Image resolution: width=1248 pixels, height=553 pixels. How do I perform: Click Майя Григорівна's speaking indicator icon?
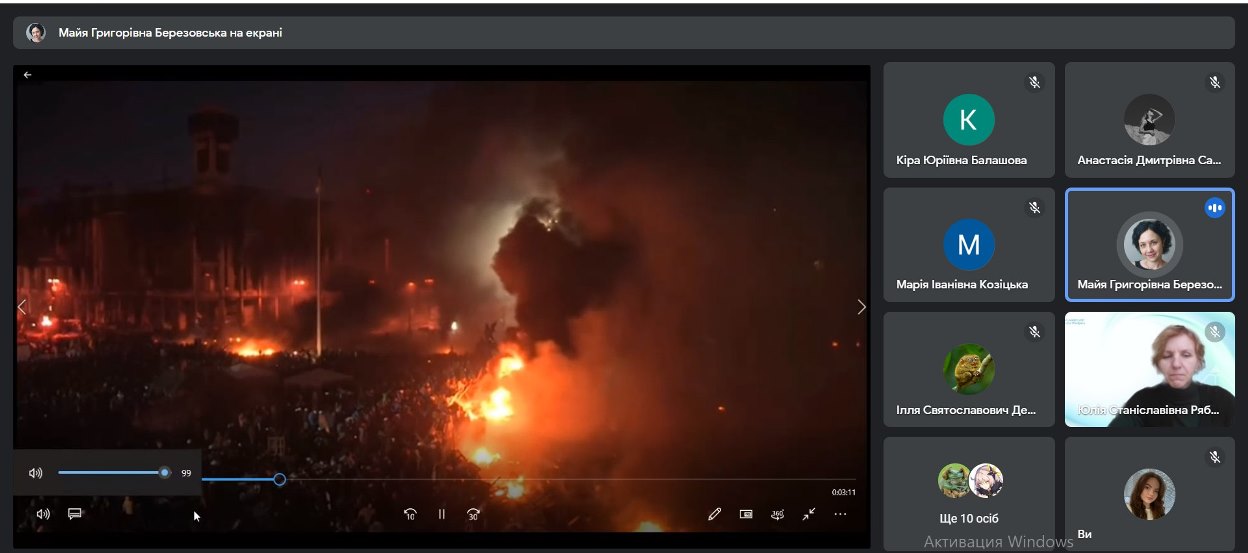click(1215, 208)
